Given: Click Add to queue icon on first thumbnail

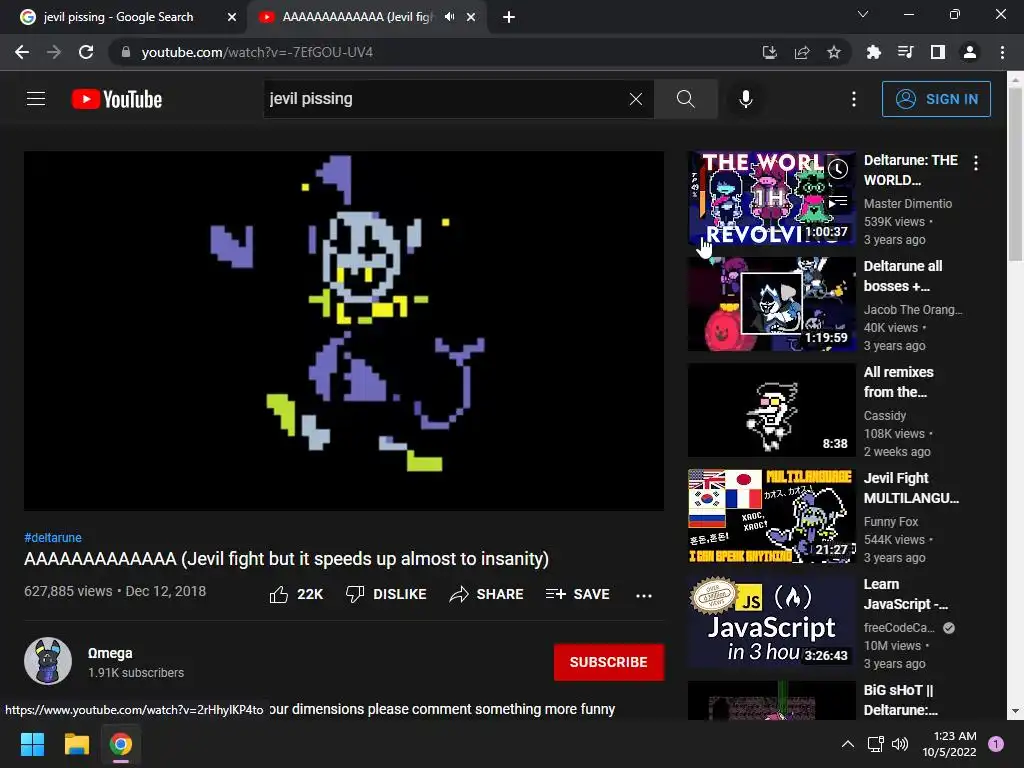Looking at the screenshot, I should click(x=838, y=202).
